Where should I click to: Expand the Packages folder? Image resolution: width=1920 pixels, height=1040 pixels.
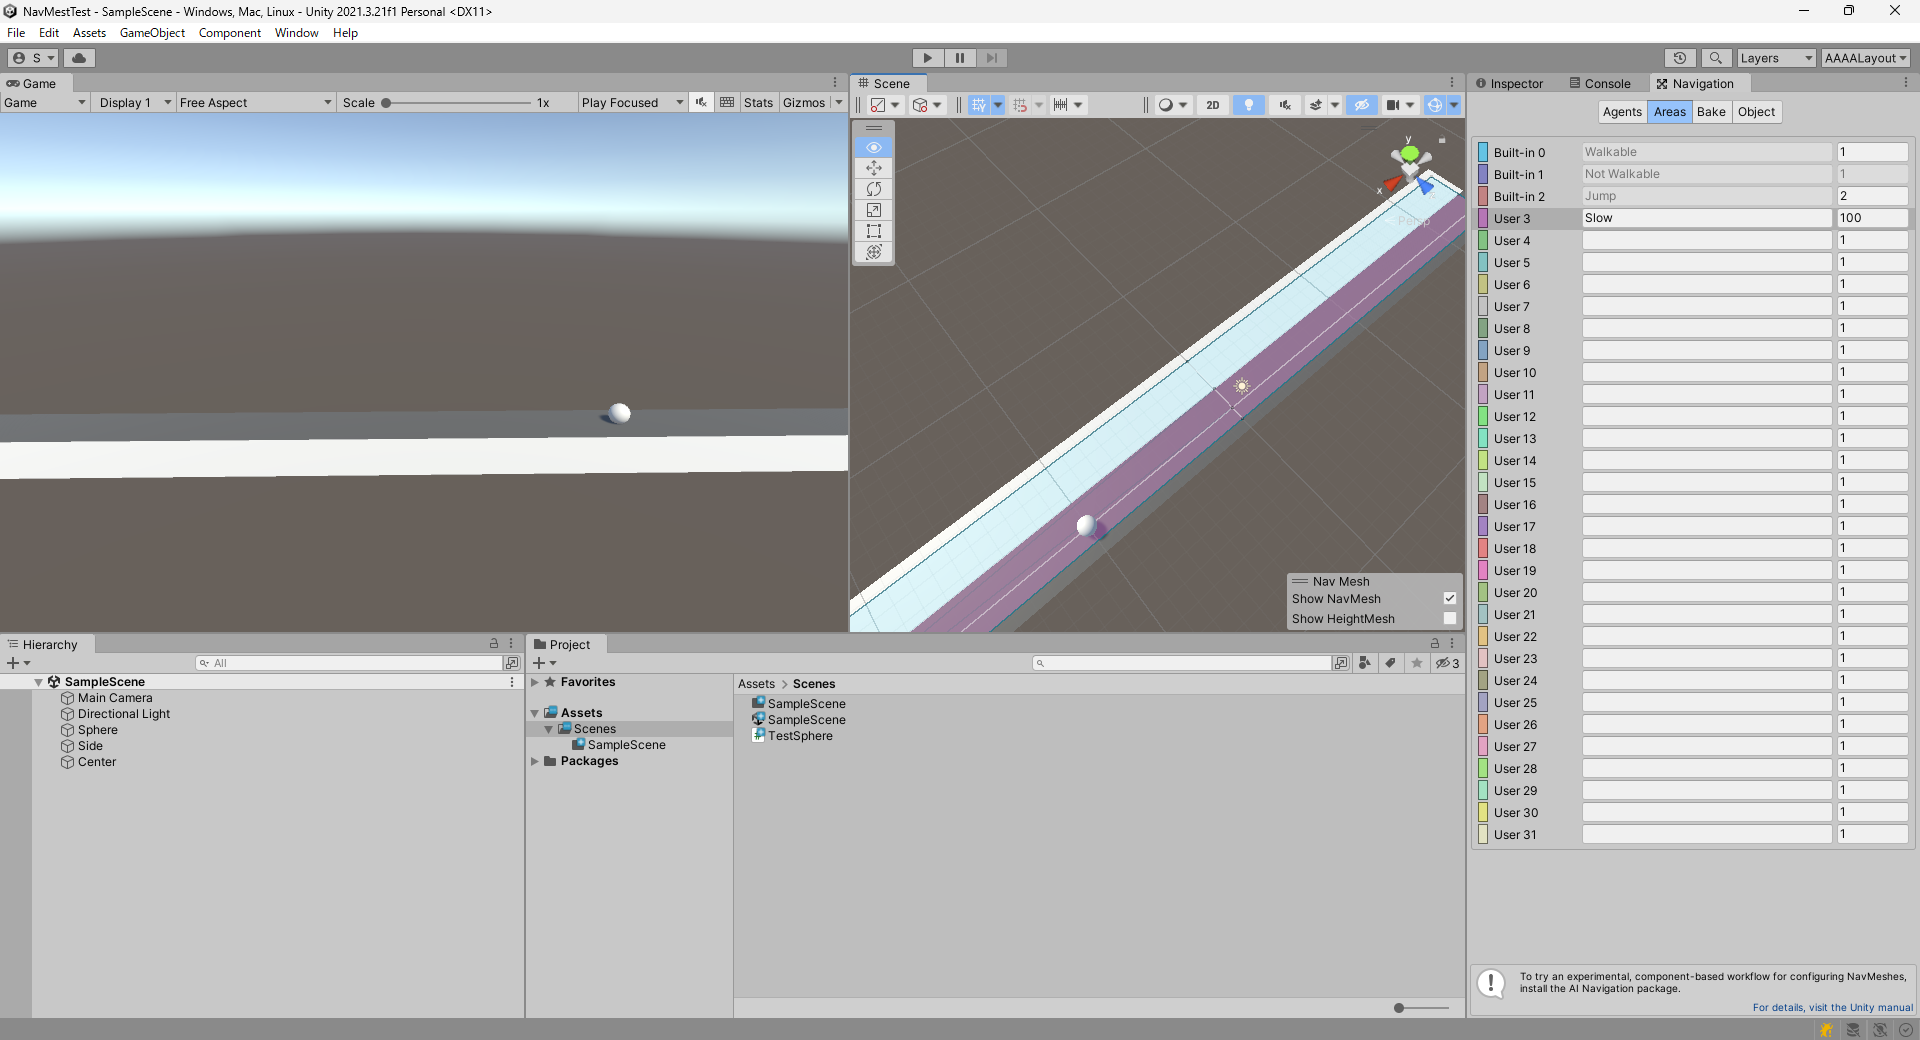535,761
